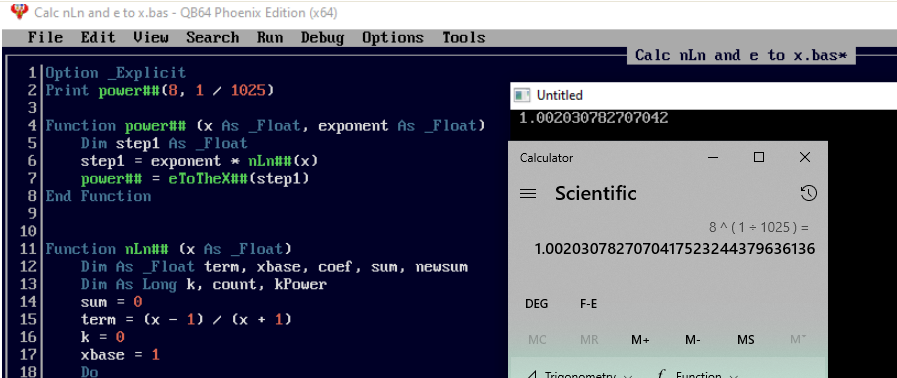This screenshot has width=897, height=378.
Task: Open the Edit menu
Action: pyautogui.click(x=98, y=38)
